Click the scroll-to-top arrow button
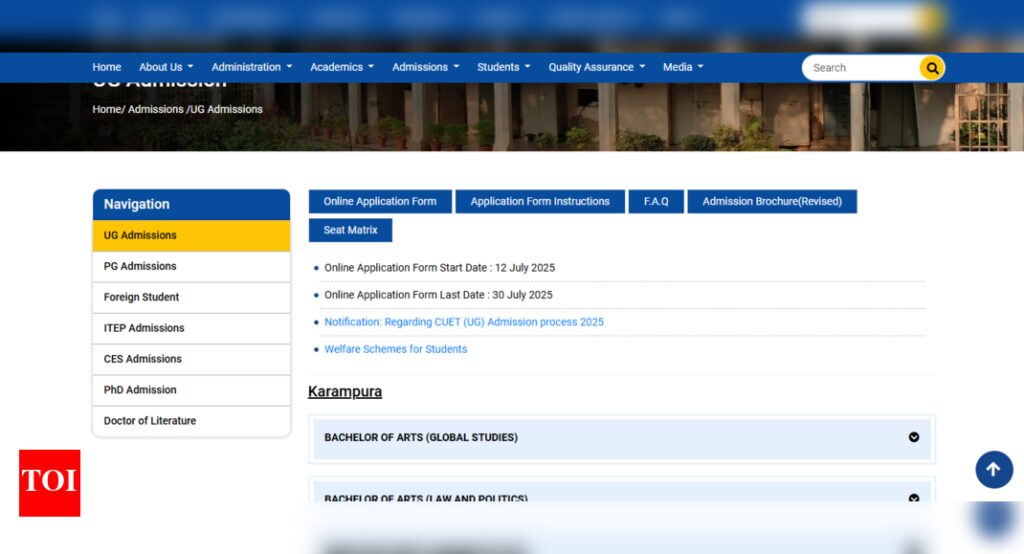 click(994, 469)
